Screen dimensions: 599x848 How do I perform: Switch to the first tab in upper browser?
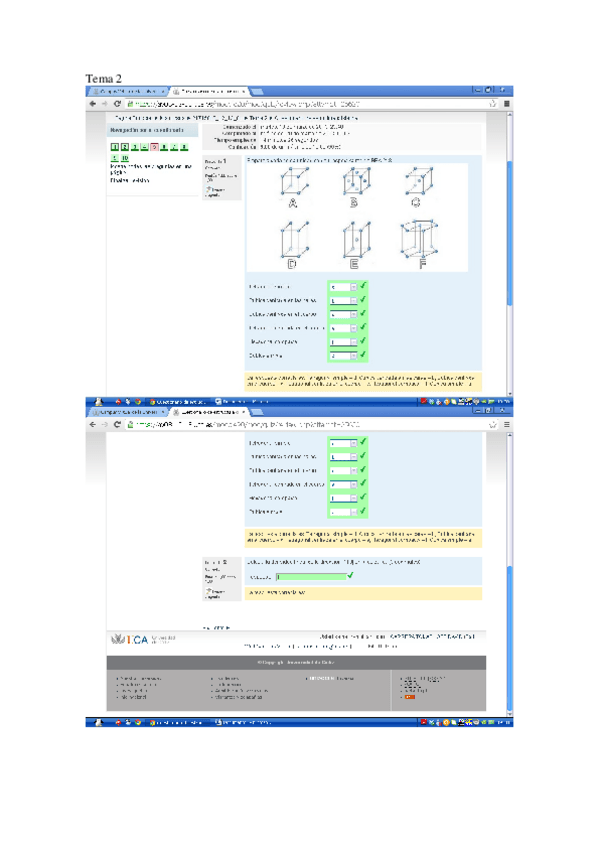pyautogui.click(x=129, y=91)
